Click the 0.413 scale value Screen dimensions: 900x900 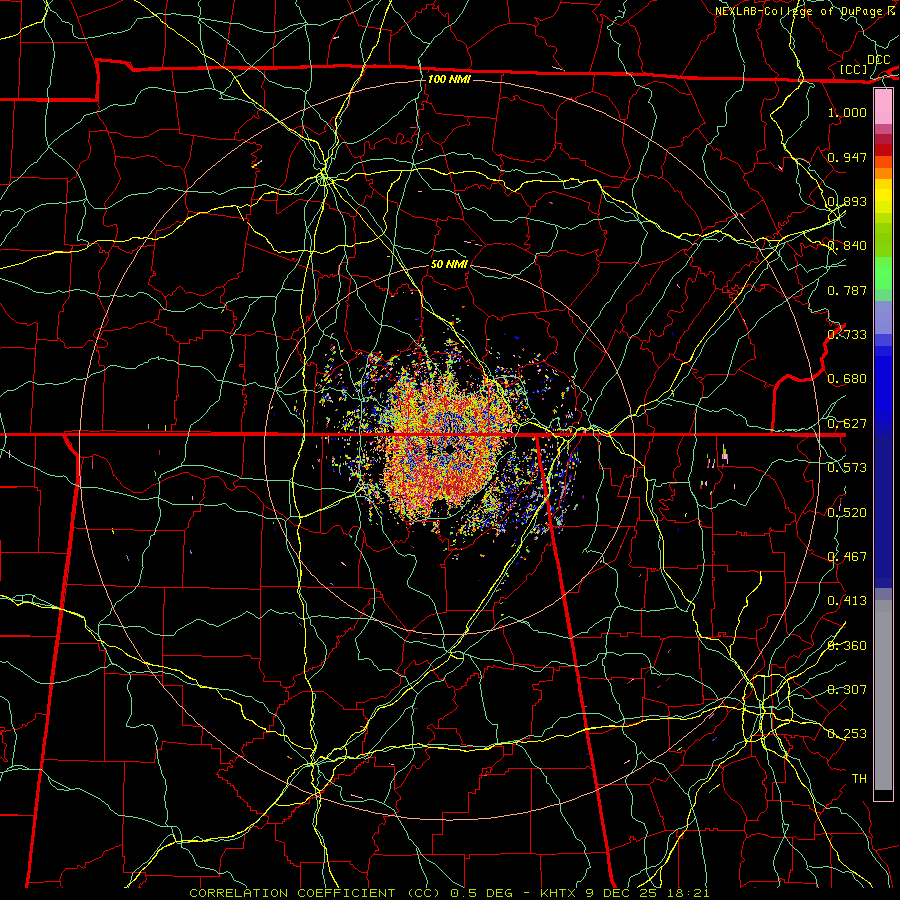[x=847, y=601]
